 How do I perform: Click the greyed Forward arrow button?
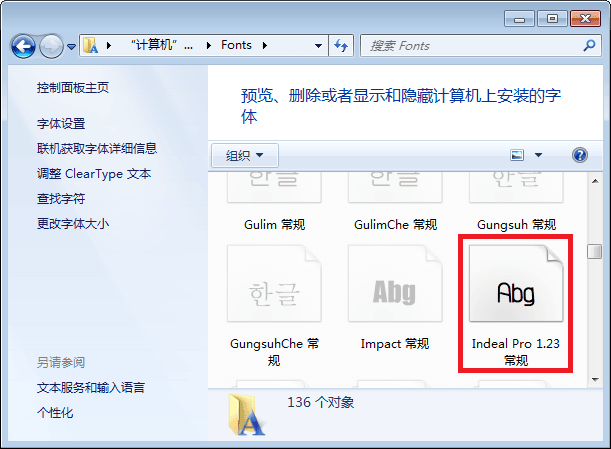[x=51, y=46]
